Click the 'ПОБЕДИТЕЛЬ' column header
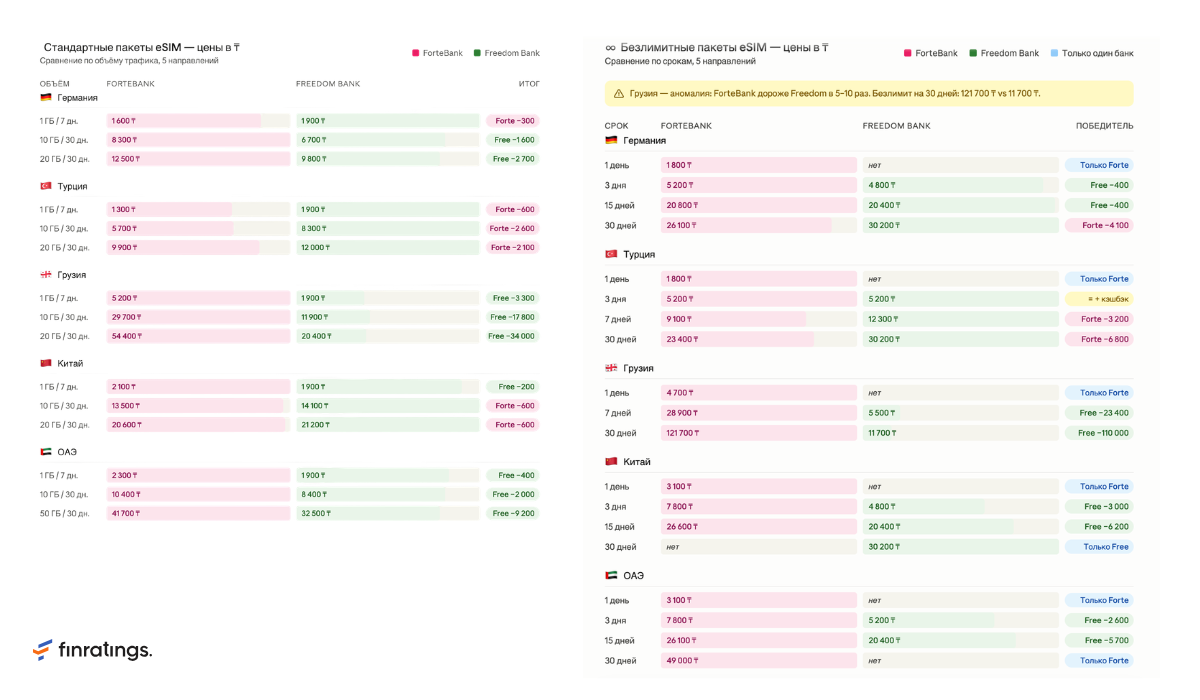 pyautogui.click(x=1104, y=126)
